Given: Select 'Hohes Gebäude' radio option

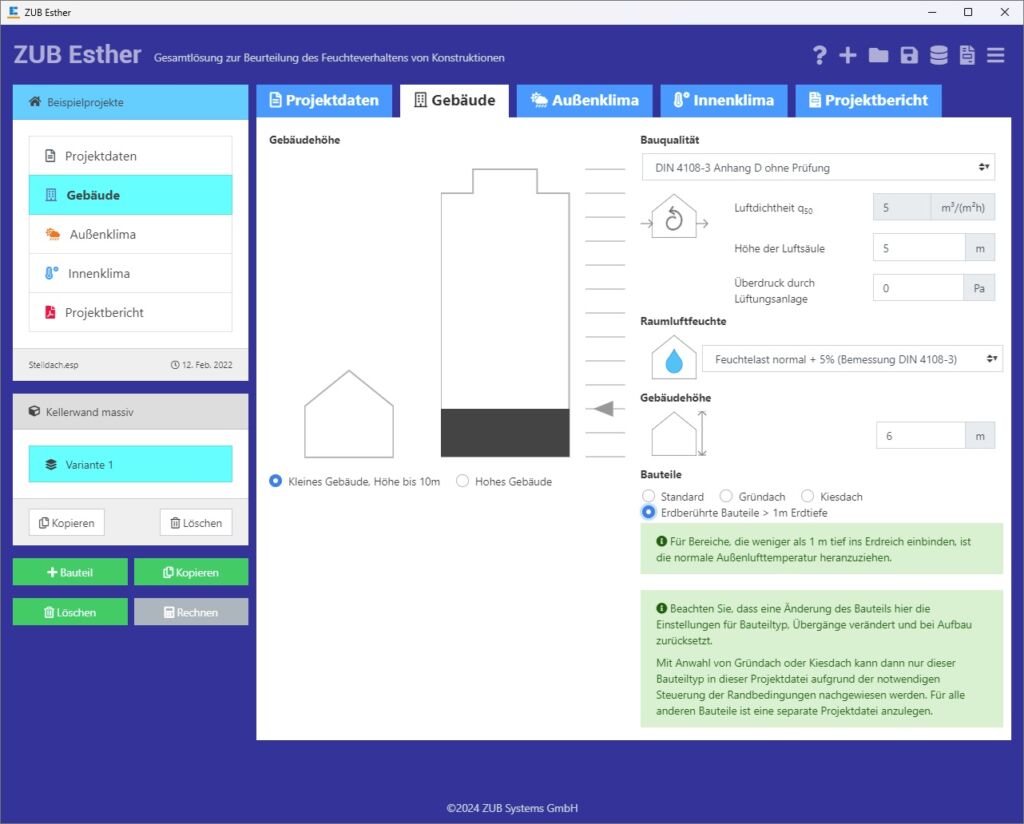Looking at the screenshot, I should [x=463, y=481].
